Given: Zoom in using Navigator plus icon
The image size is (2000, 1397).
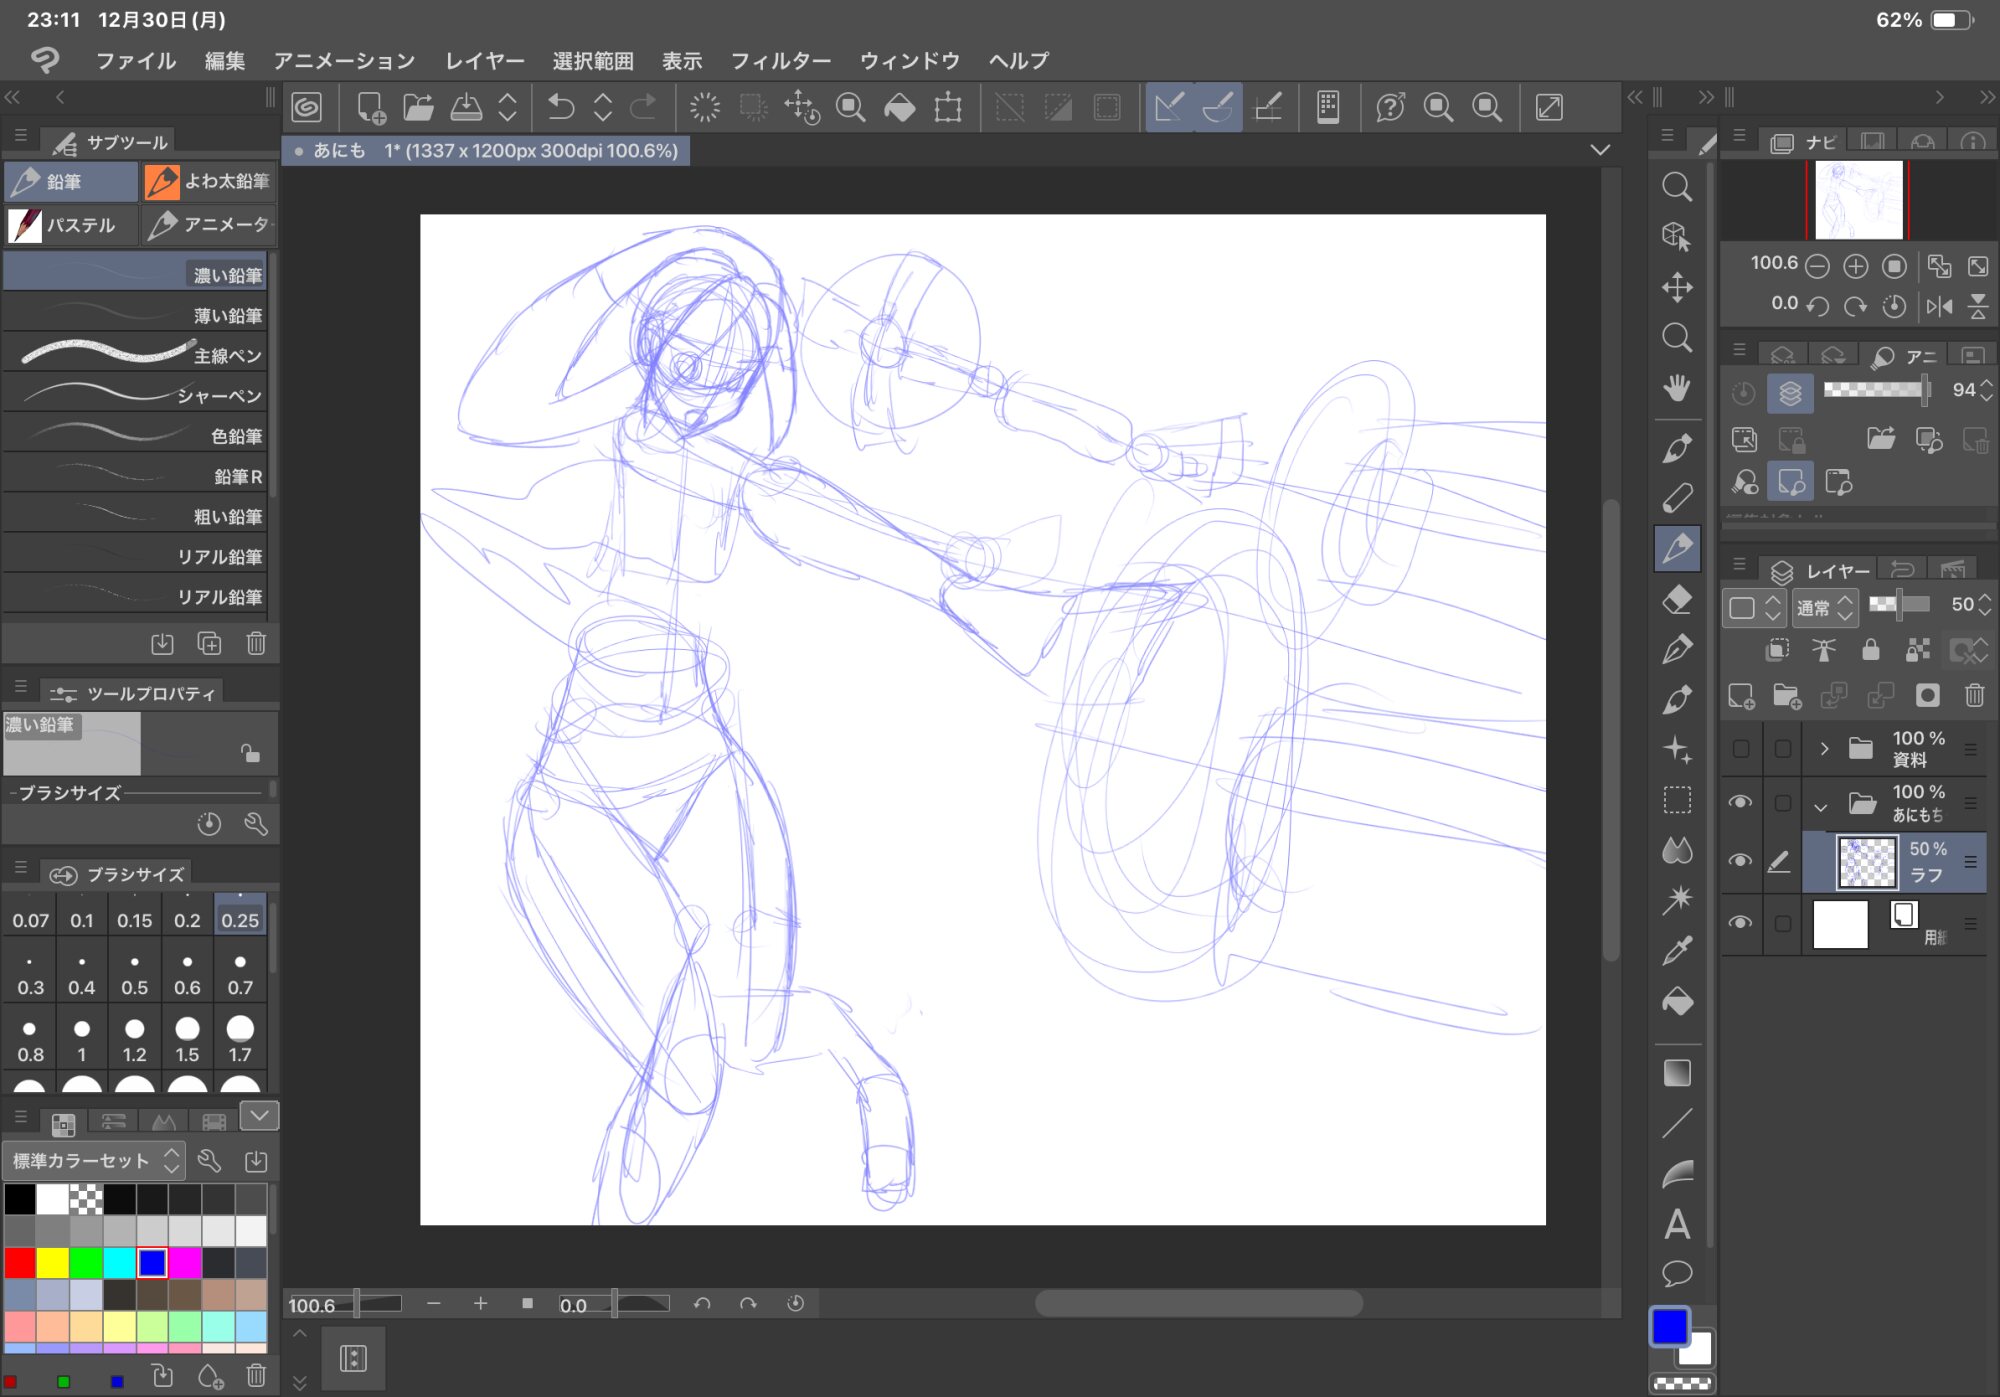Looking at the screenshot, I should point(1855,266).
